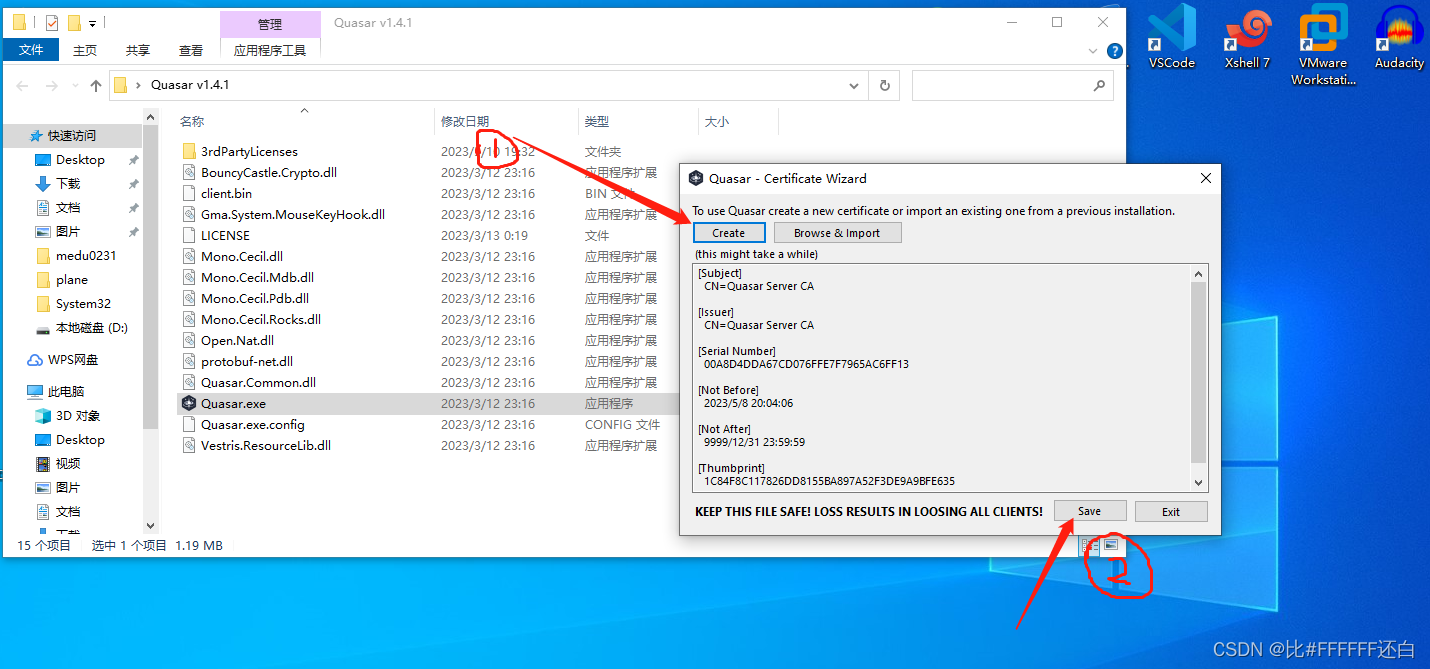1430x669 pixels.
Task: Click BouncyCastle.Crypto.dll file icon
Action: pyautogui.click(x=189, y=172)
